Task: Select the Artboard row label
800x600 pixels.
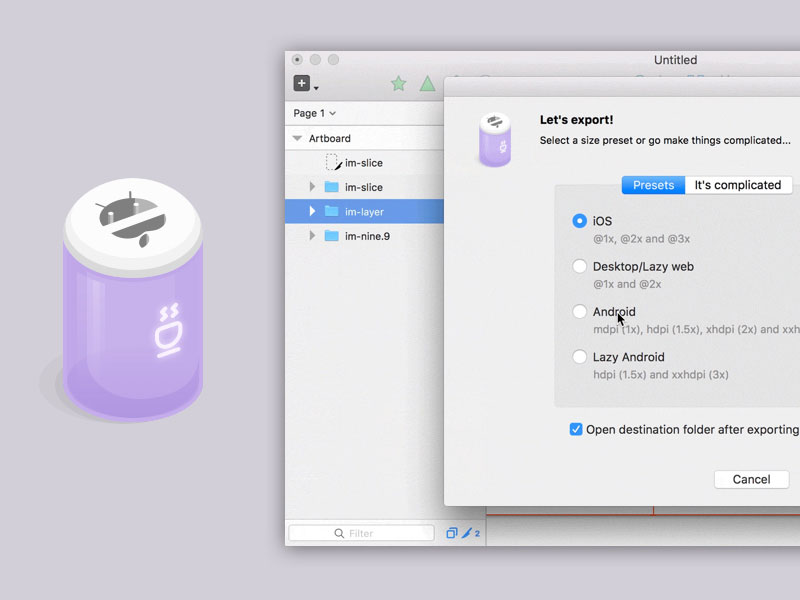Action: click(x=330, y=138)
